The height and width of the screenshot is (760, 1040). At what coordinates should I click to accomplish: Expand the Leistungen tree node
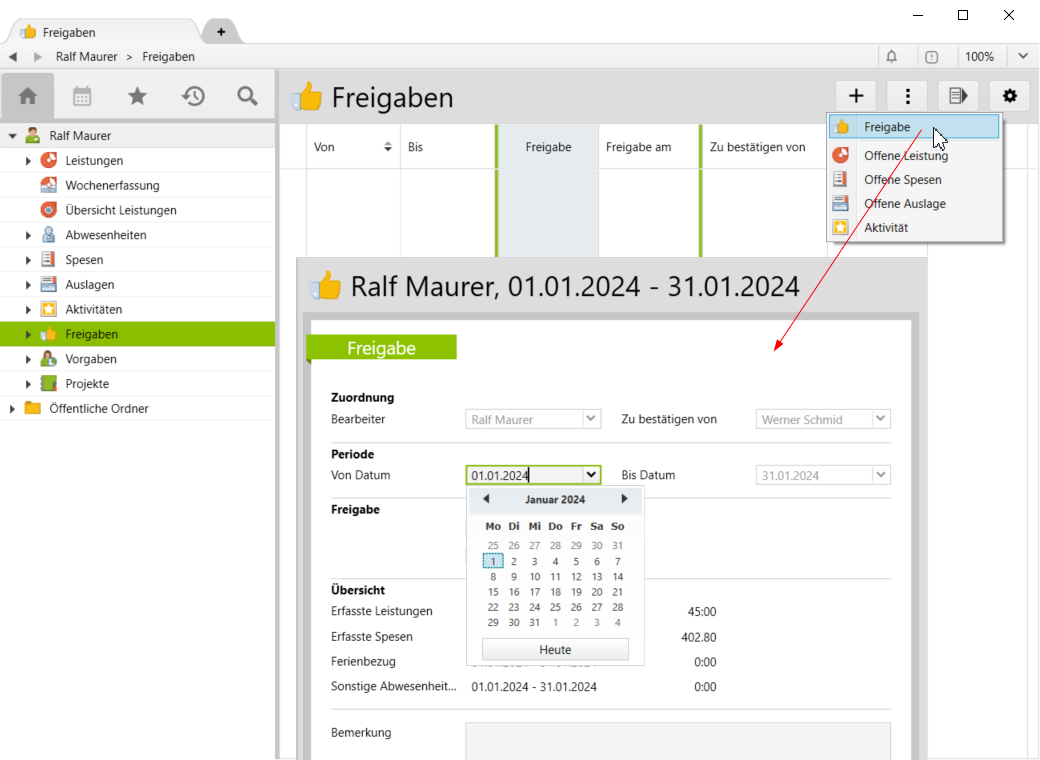[29, 161]
